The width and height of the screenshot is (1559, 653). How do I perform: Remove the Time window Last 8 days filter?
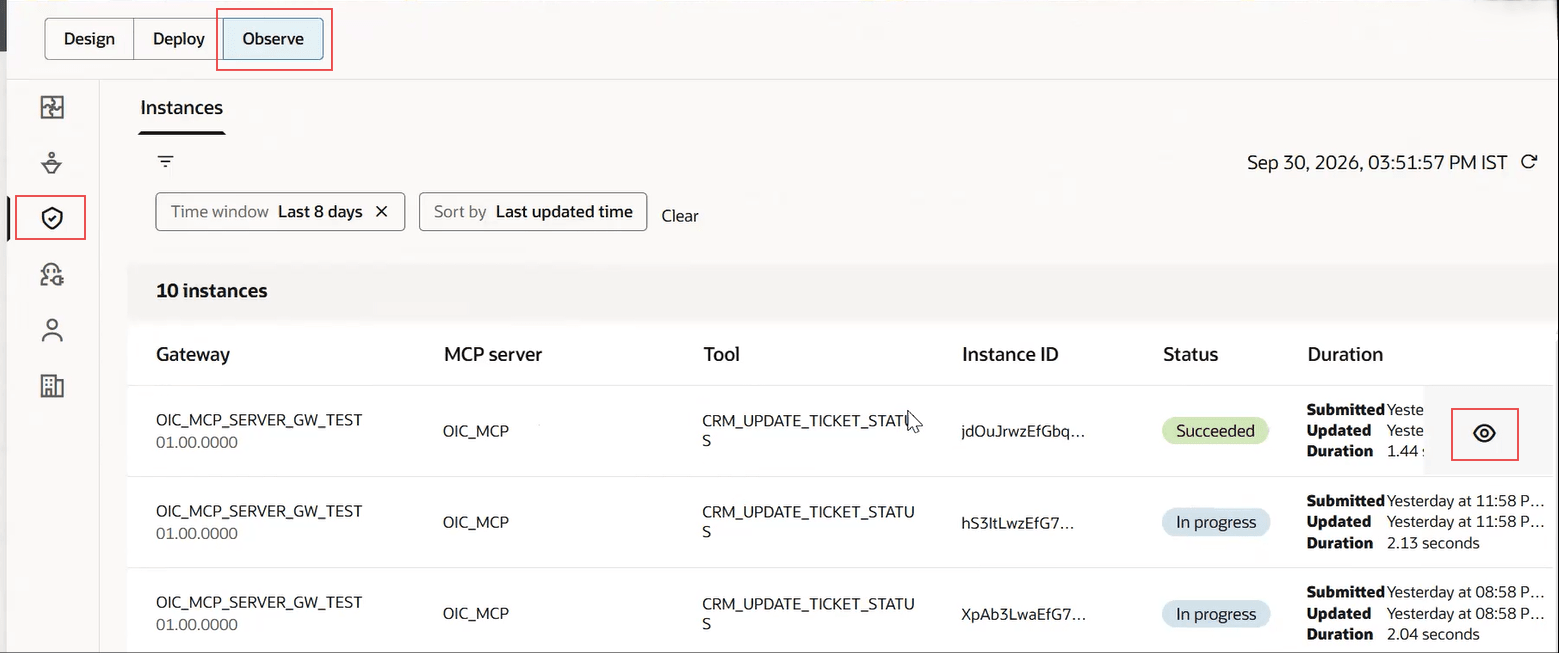point(381,212)
